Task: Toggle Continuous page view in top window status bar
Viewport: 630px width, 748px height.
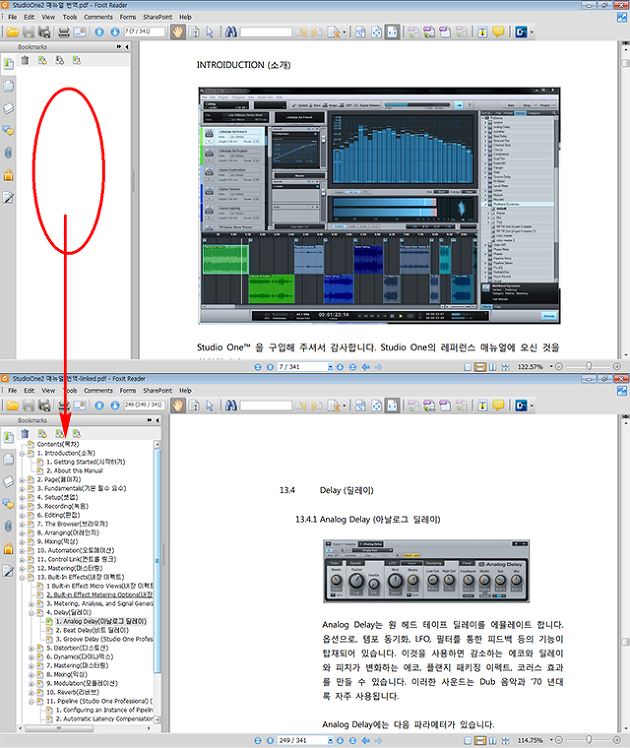Action: [480, 367]
